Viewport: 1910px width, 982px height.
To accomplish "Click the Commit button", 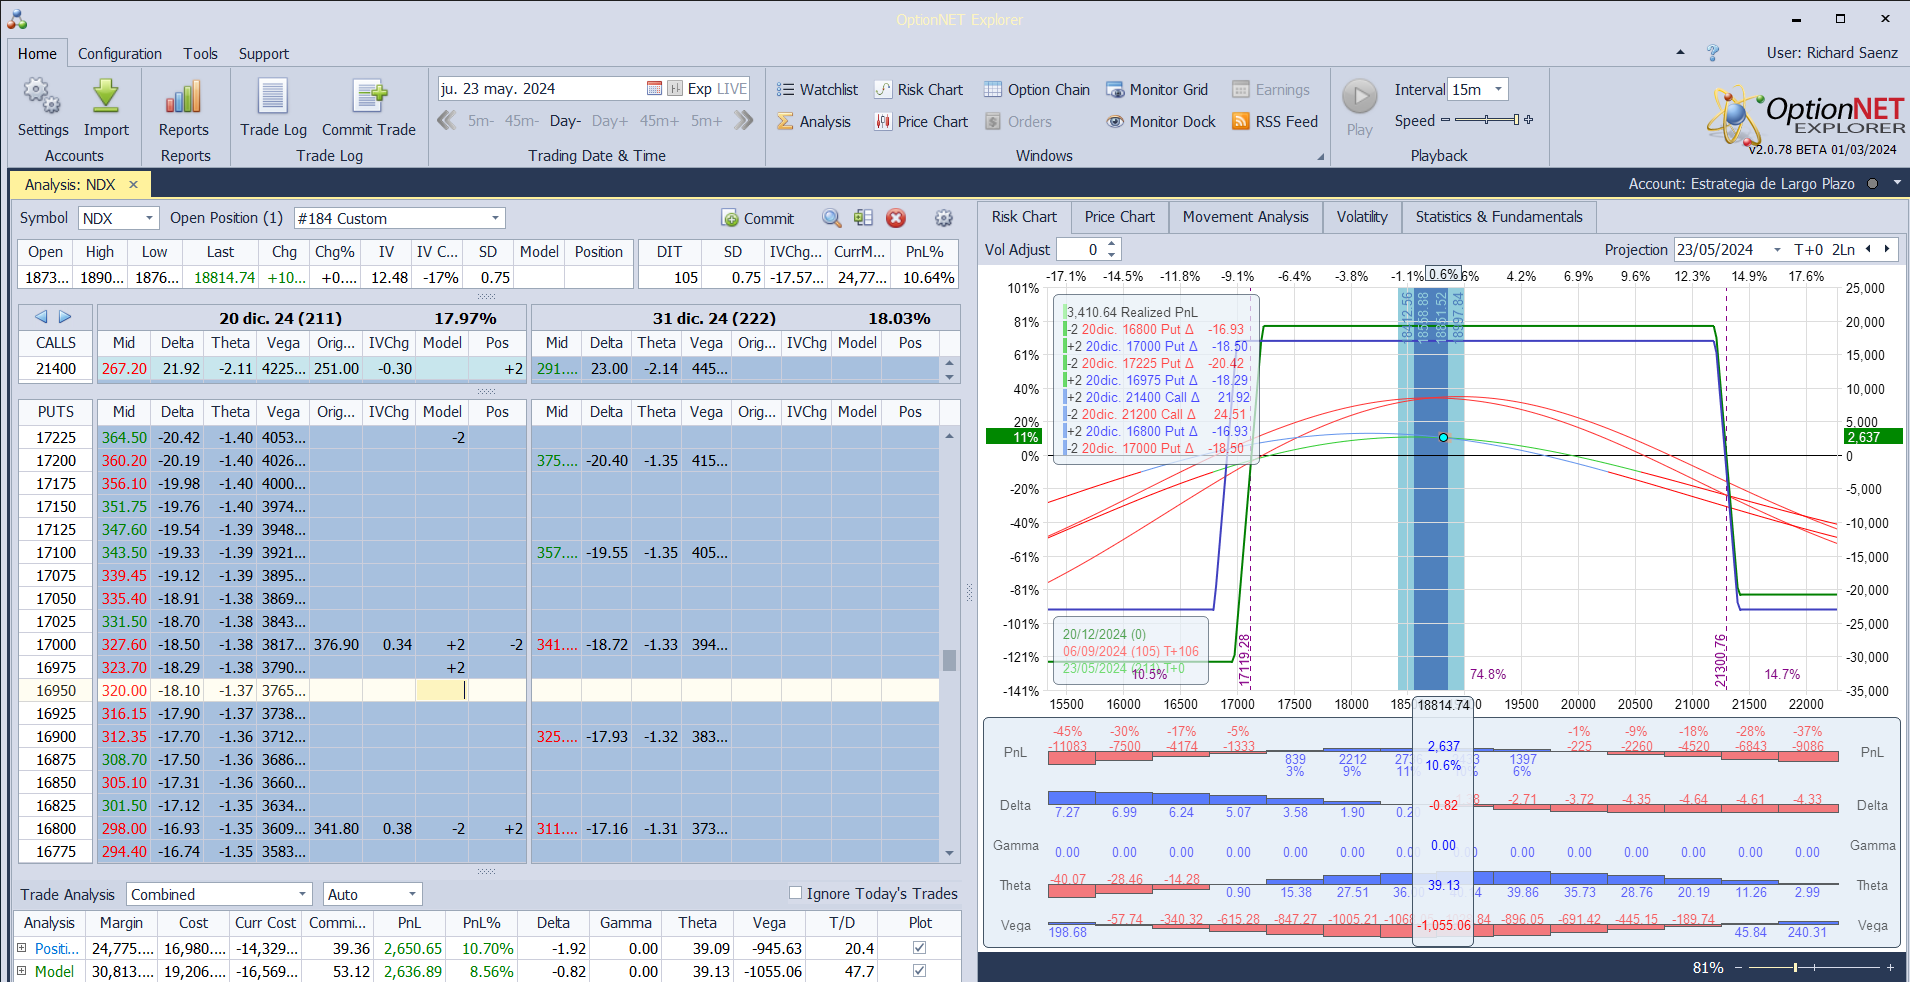I will pyautogui.click(x=757, y=218).
